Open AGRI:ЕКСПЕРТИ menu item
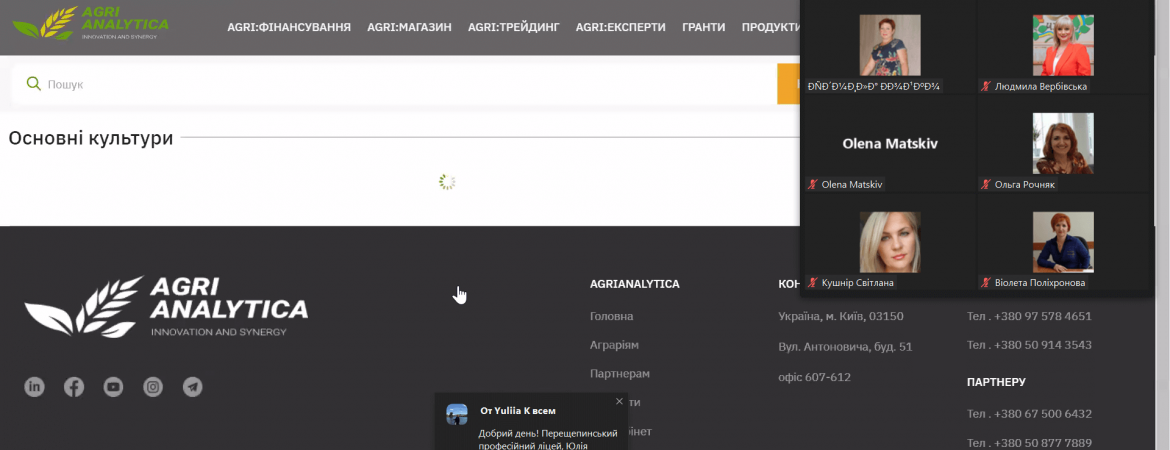The image size is (1170, 450). [621, 28]
